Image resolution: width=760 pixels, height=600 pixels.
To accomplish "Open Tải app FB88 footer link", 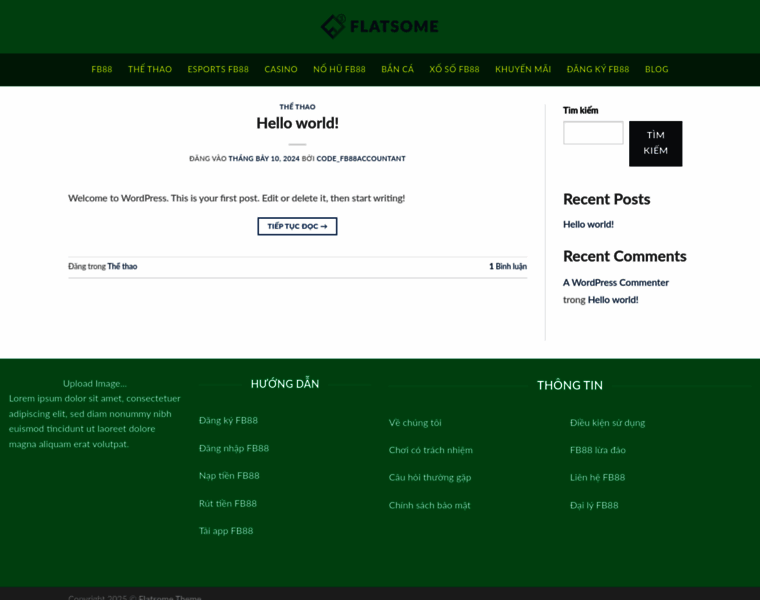I will [x=226, y=531].
